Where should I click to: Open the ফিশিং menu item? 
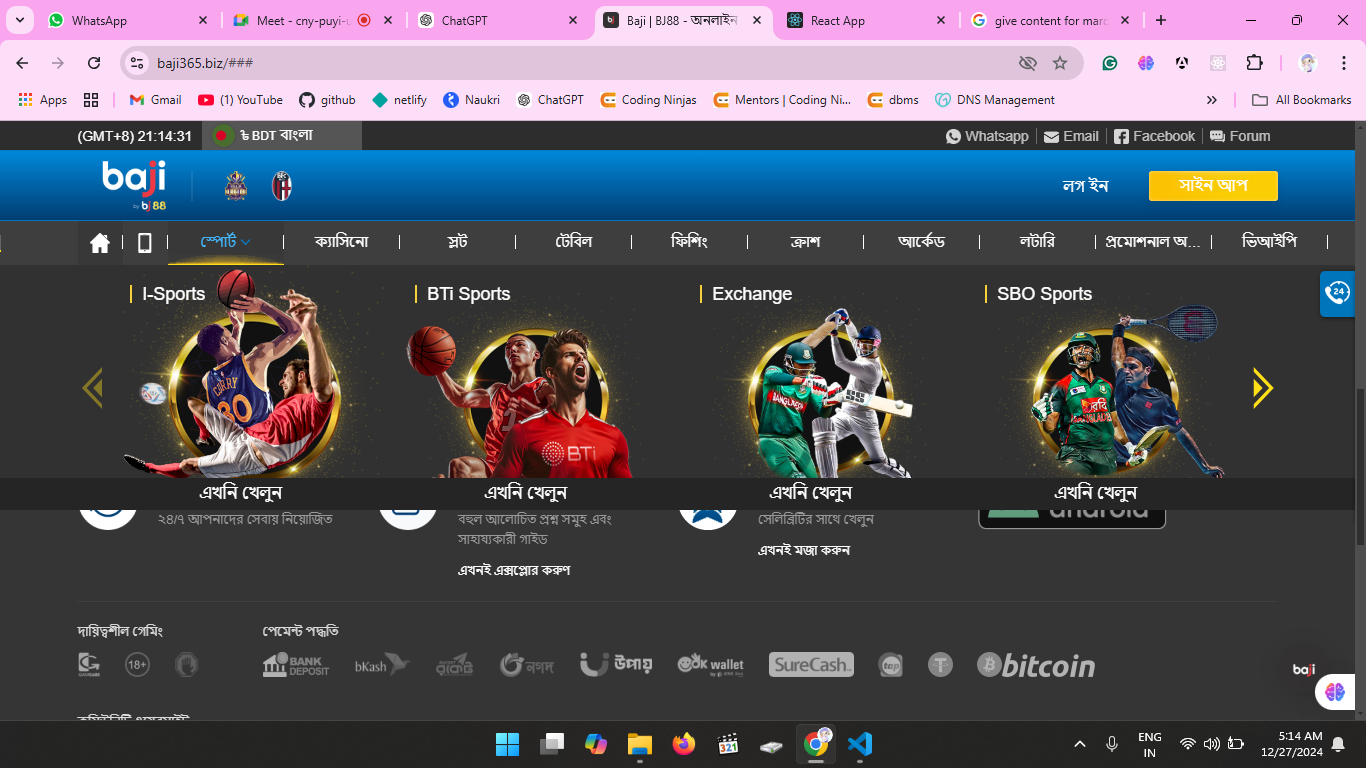click(689, 242)
